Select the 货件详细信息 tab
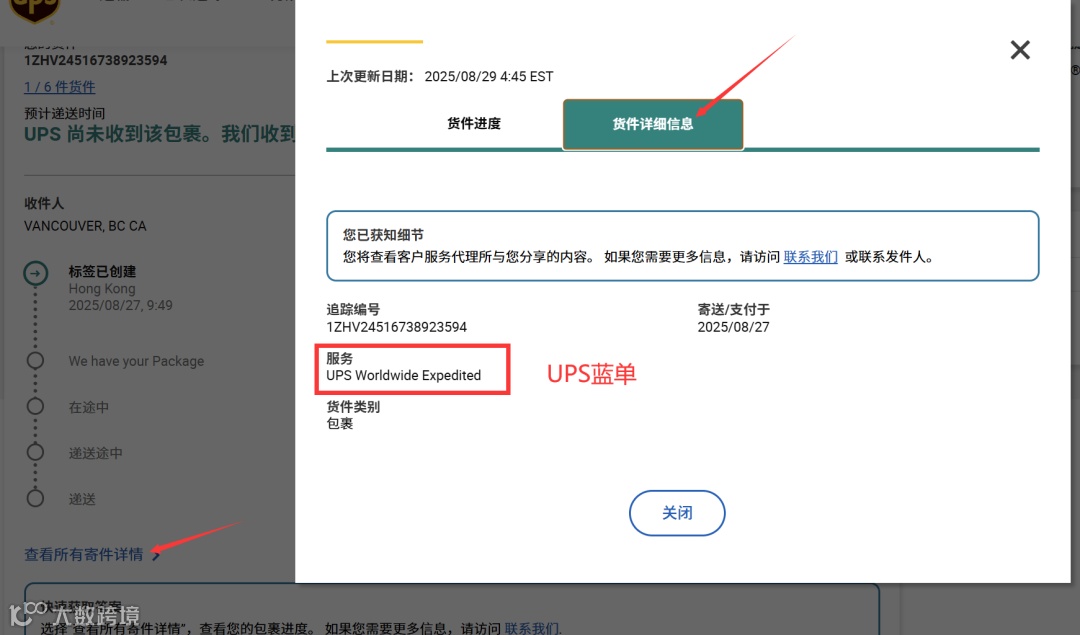1080x635 pixels. (x=653, y=125)
